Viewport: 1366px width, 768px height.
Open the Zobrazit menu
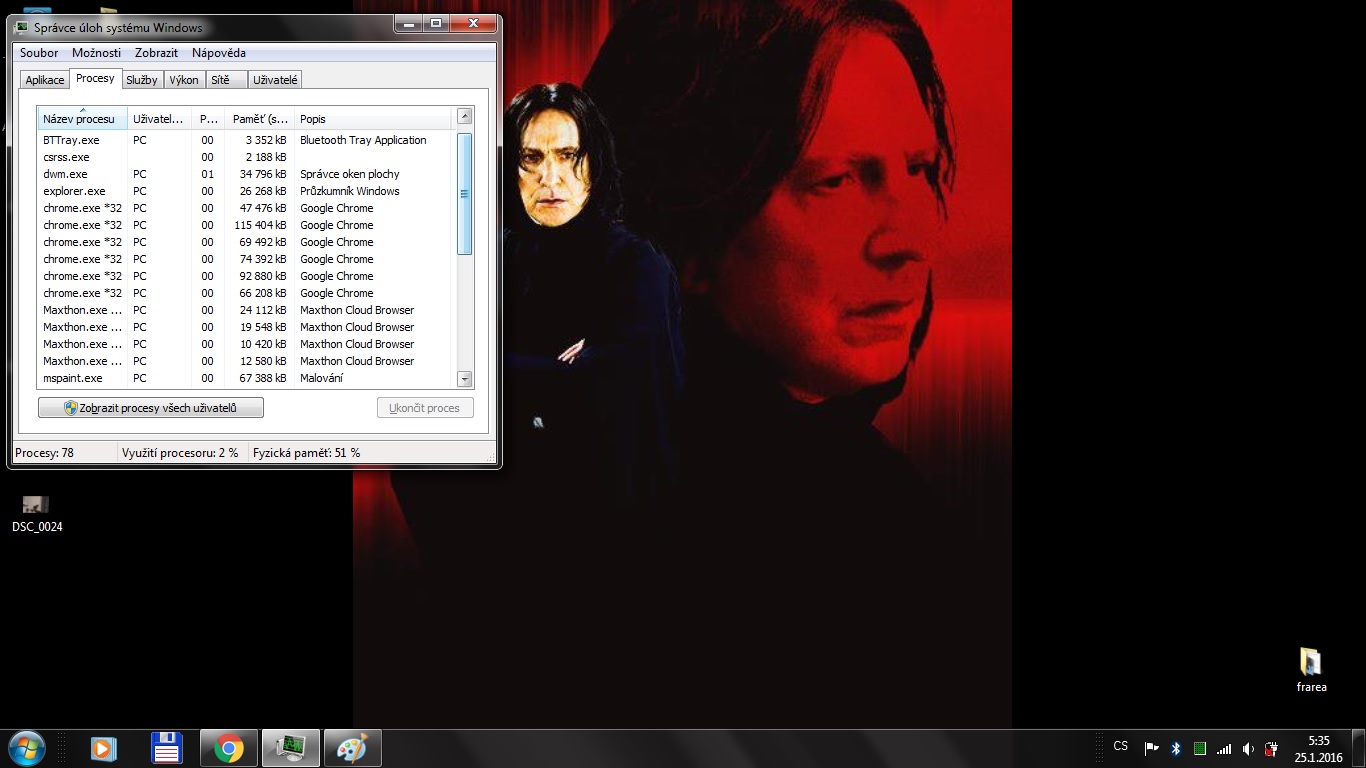pos(156,53)
